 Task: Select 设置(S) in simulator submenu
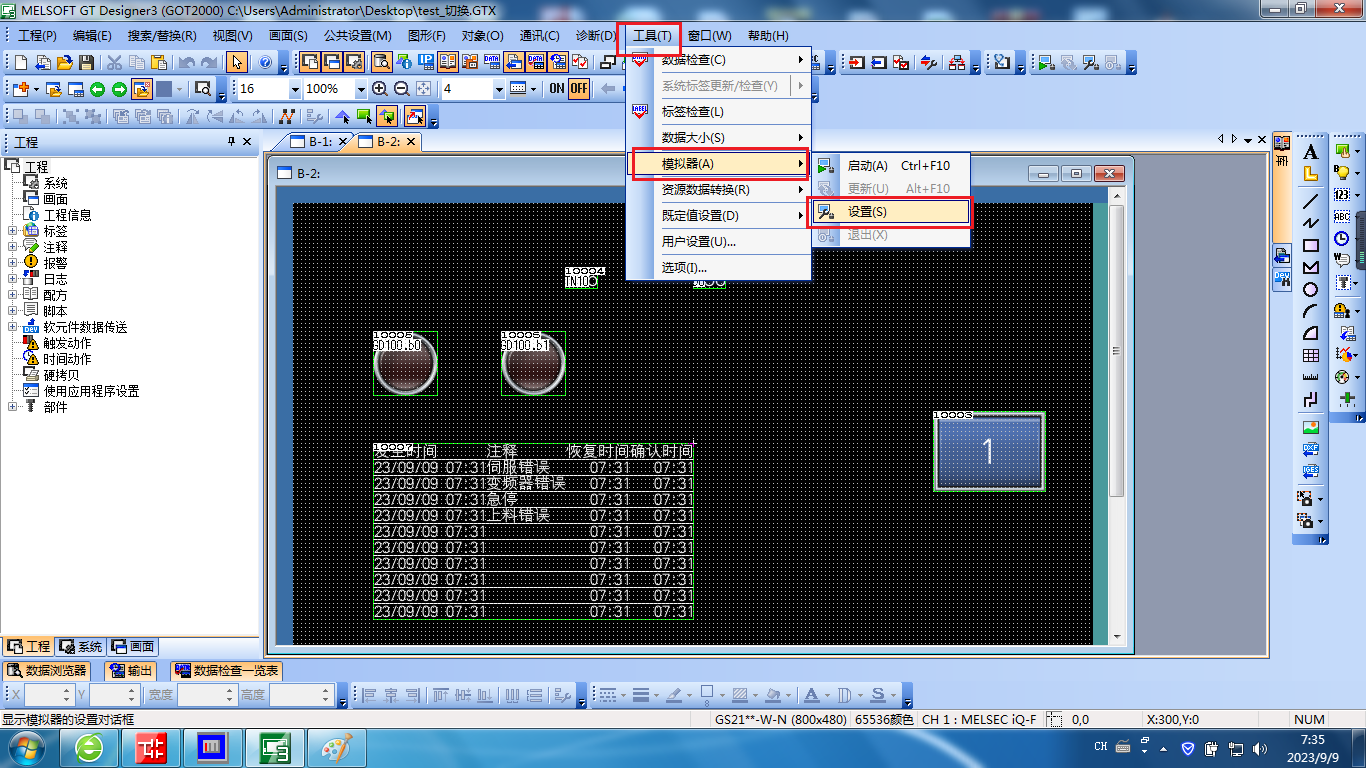888,212
